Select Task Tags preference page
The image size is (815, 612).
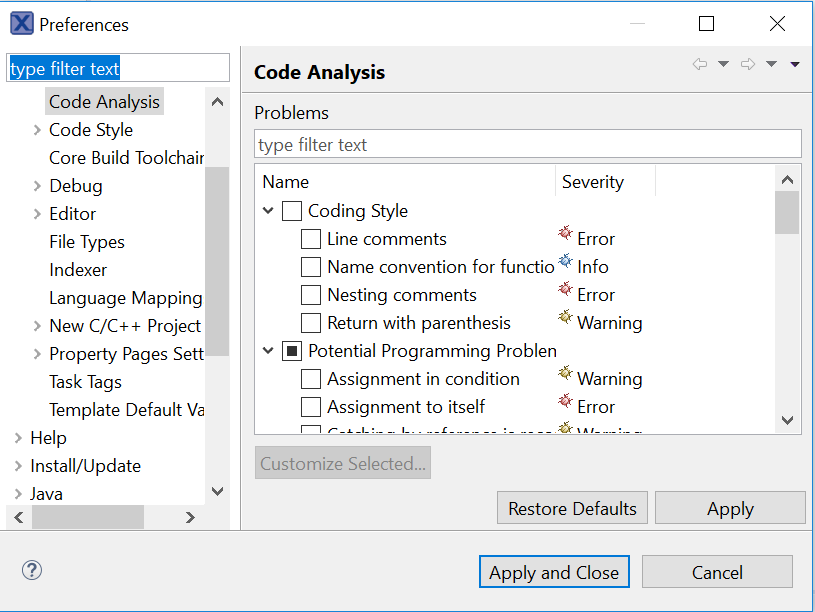(x=85, y=382)
